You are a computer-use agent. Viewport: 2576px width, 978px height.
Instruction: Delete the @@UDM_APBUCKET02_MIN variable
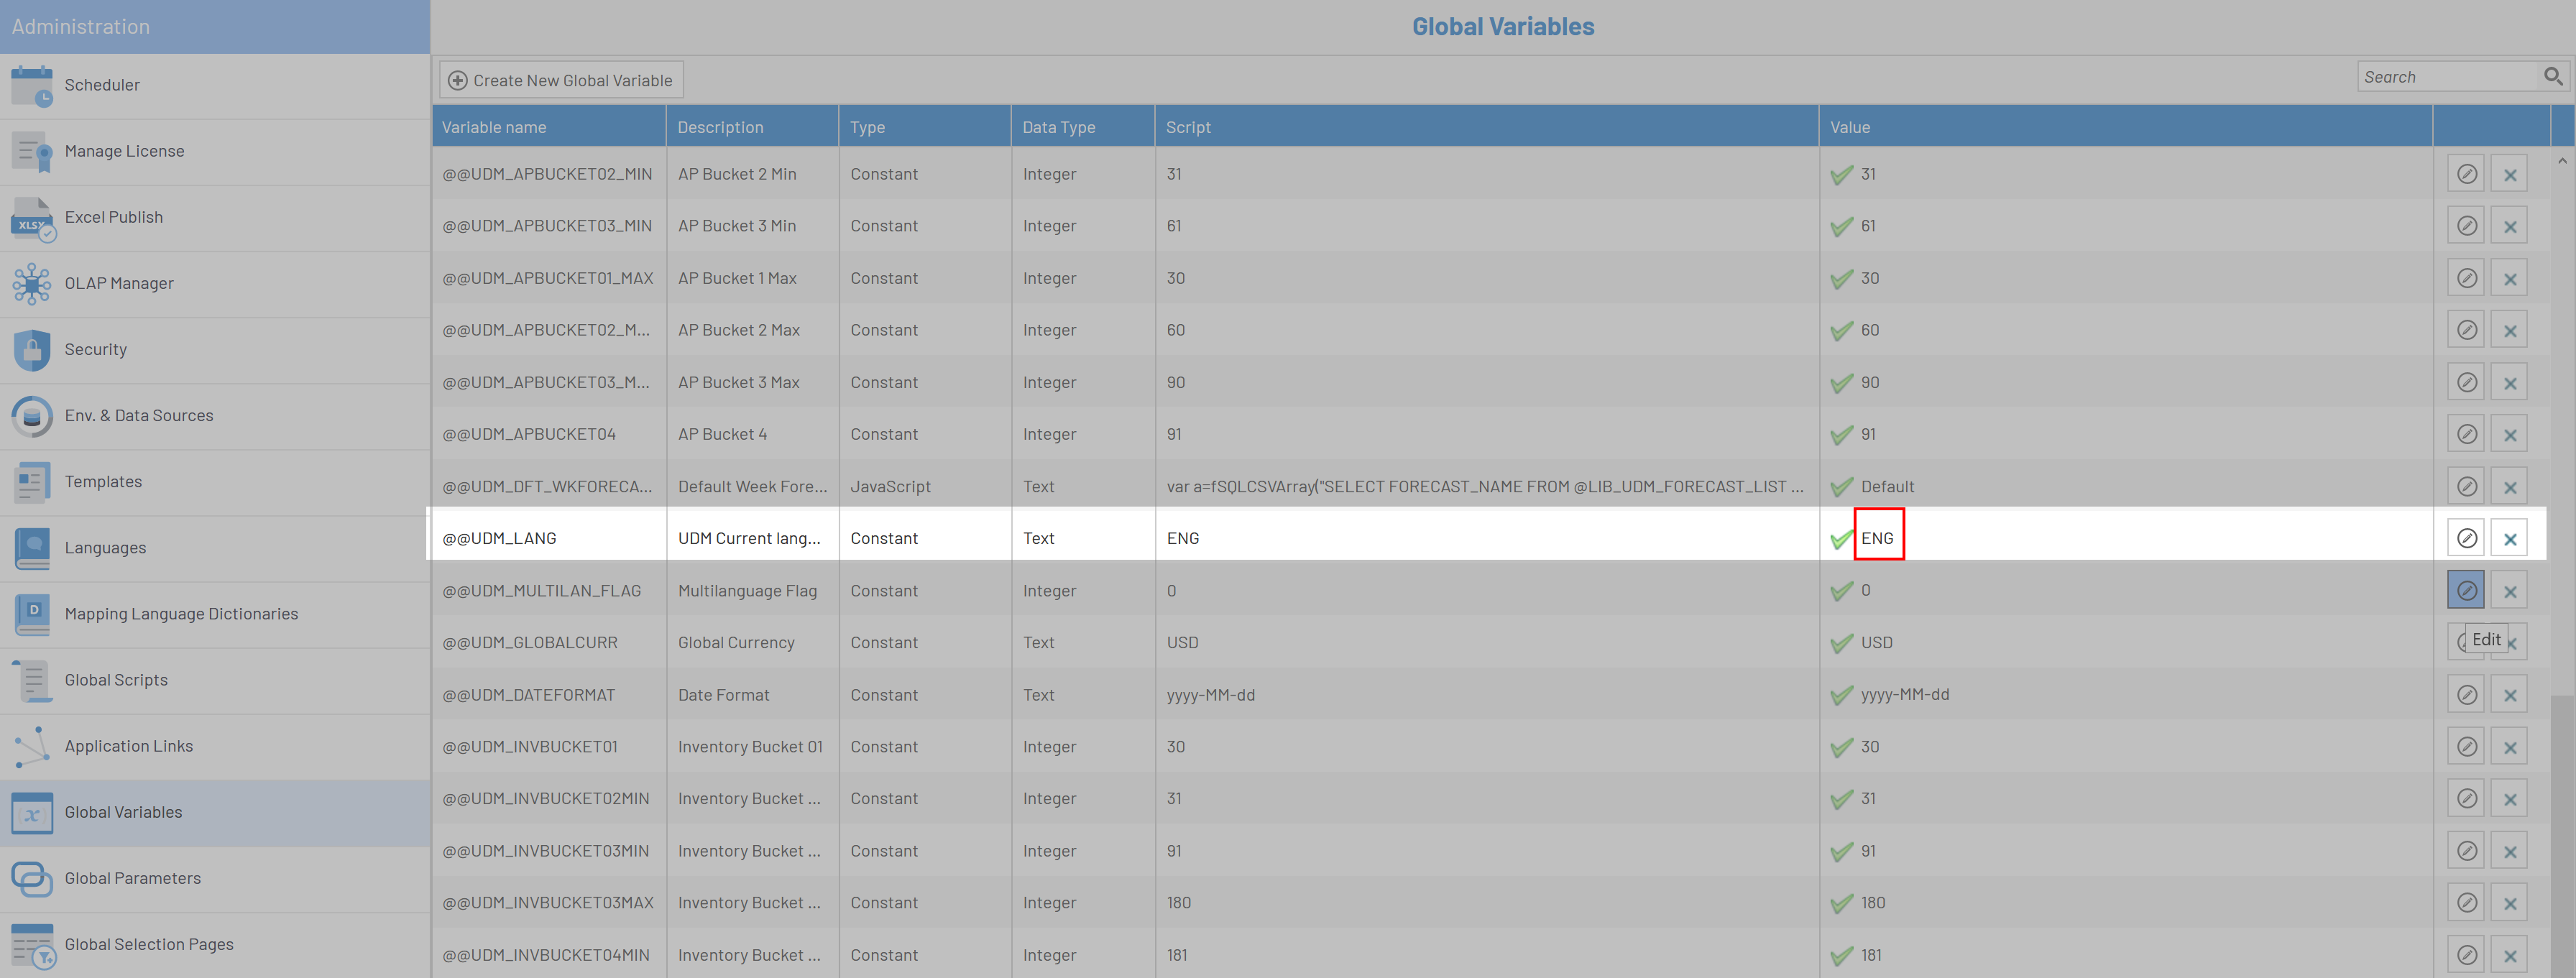pyautogui.click(x=2509, y=174)
